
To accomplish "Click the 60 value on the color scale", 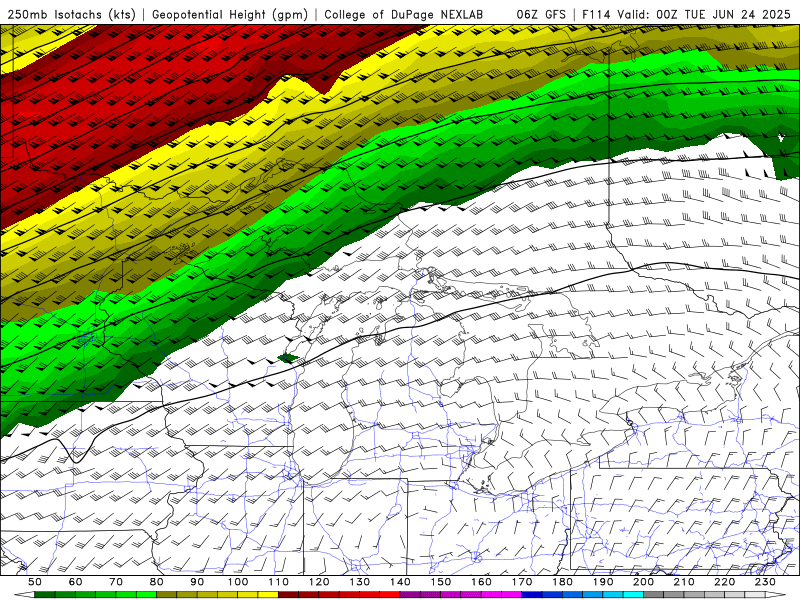I will point(75,582).
